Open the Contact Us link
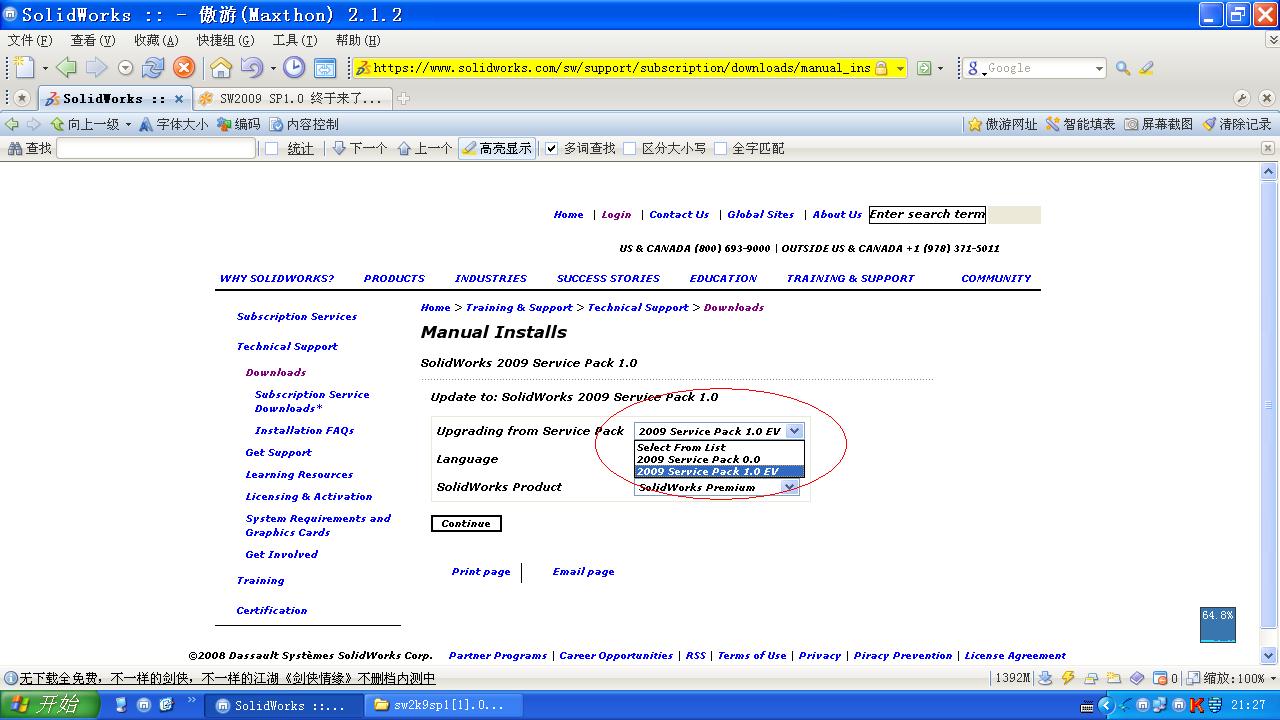The width and height of the screenshot is (1280, 720). [x=679, y=214]
